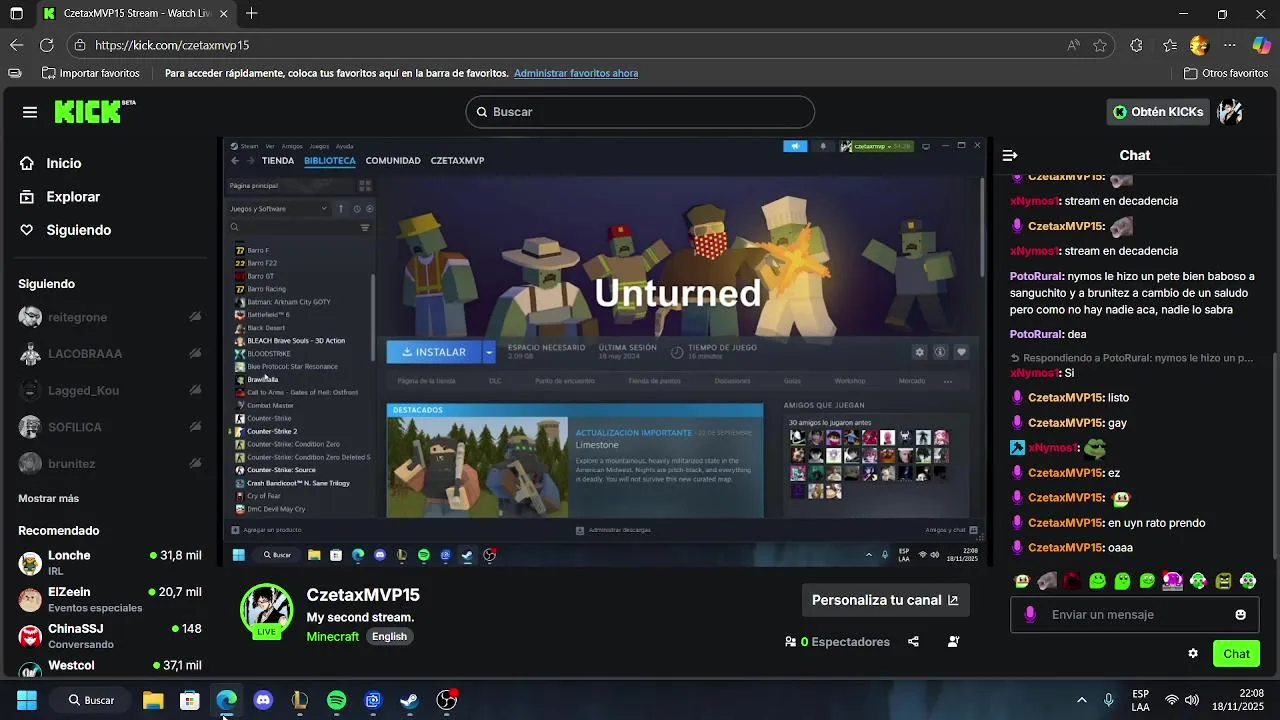Open Edge Copilot icon
The height and width of the screenshot is (720, 1280).
tap(1261, 45)
